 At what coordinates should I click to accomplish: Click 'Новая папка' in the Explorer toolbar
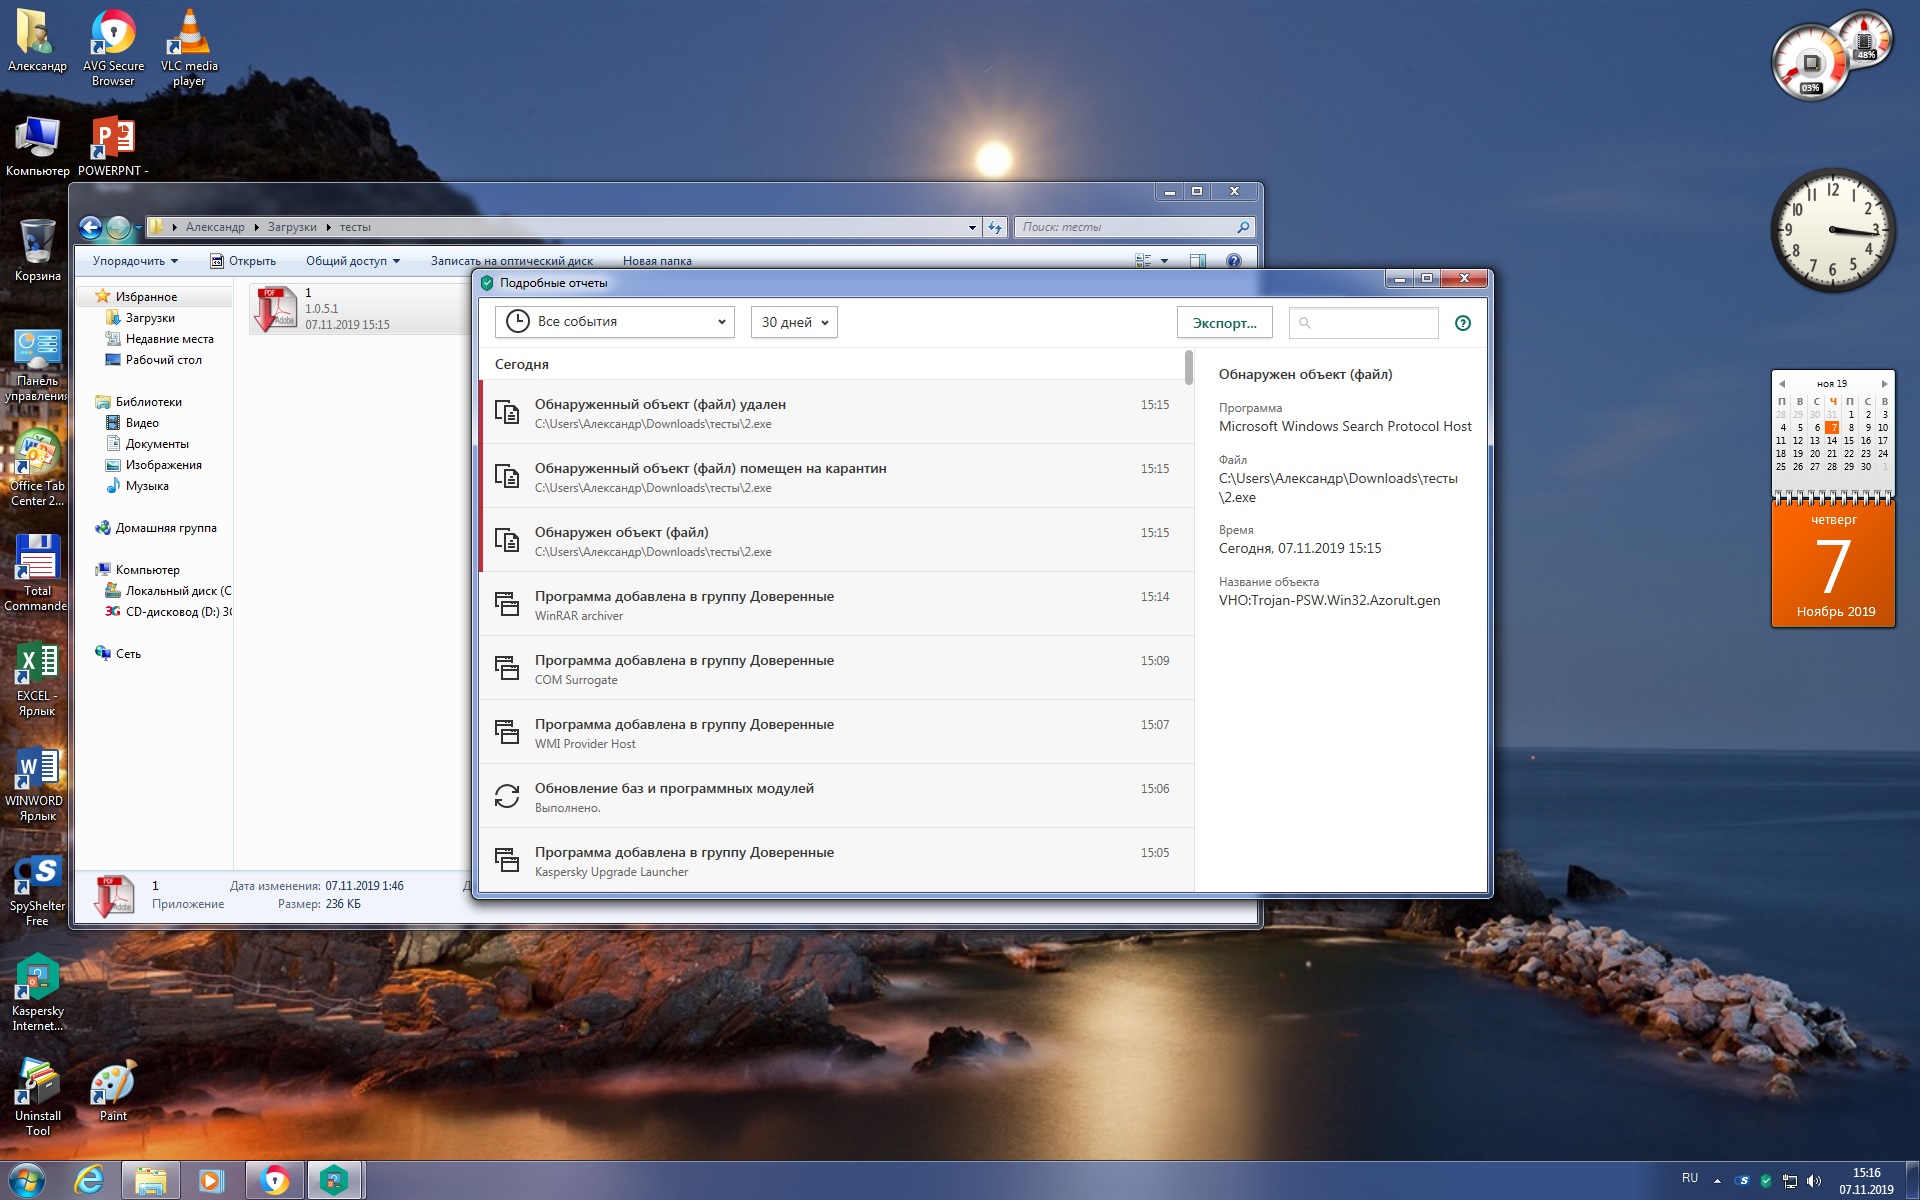point(657,261)
